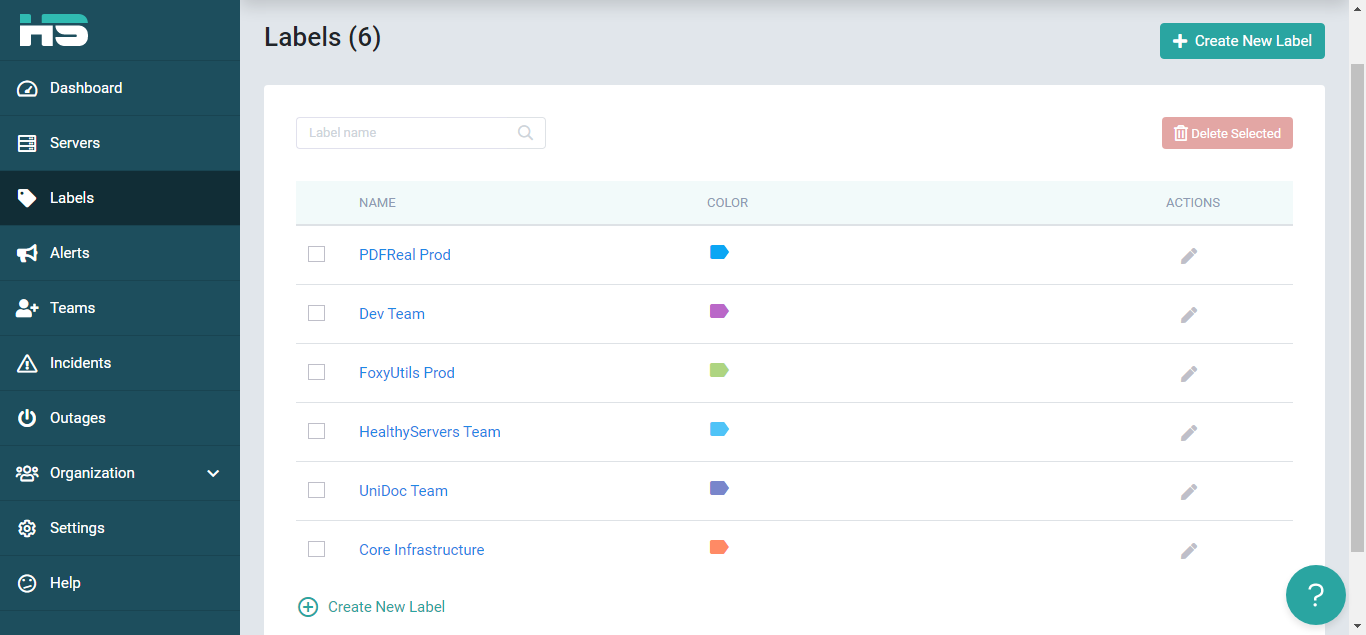The image size is (1366, 635).
Task: Edit Core Infrastructure using pencil icon
Action: coord(1189,551)
